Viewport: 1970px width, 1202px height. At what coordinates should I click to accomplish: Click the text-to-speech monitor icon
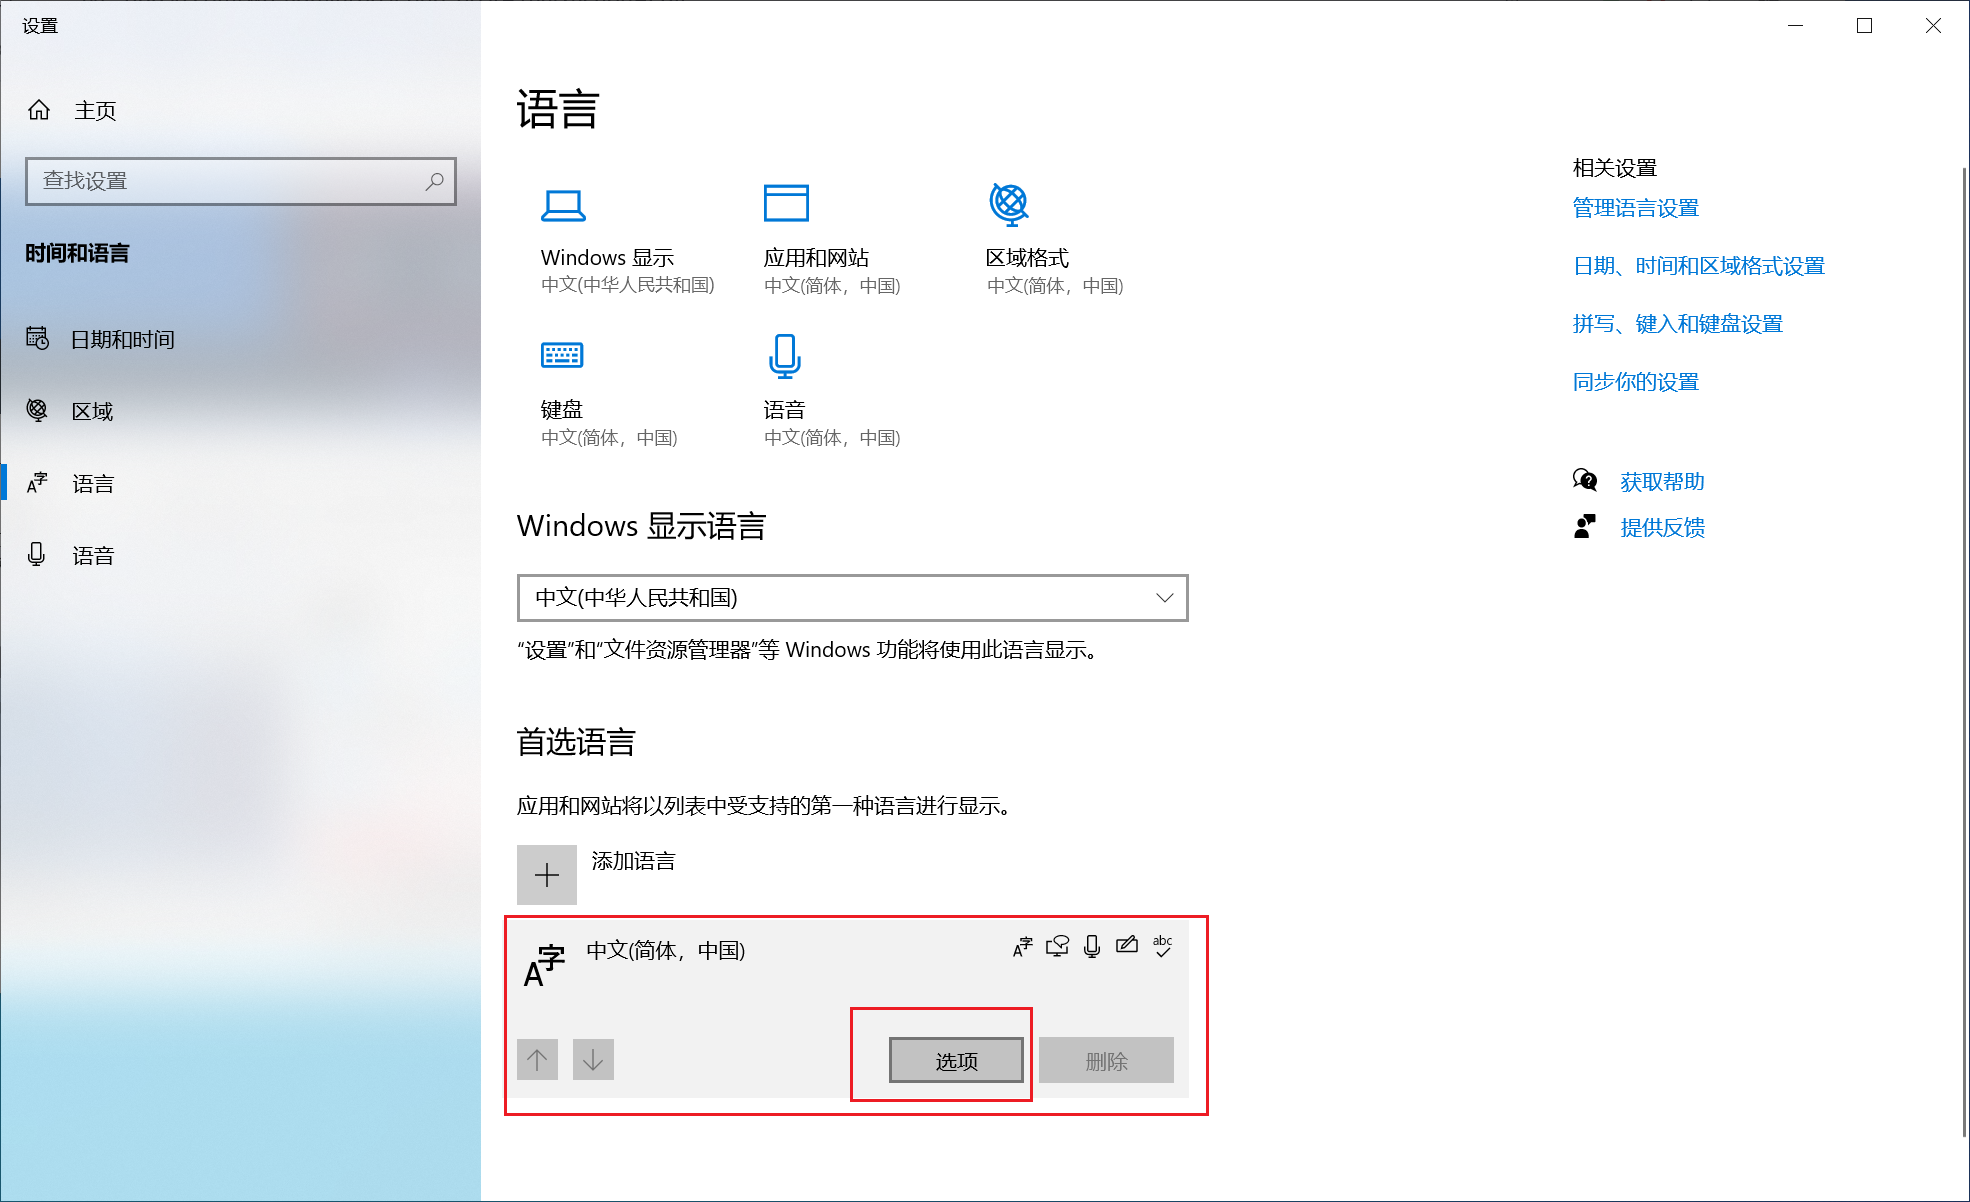pos(1056,944)
